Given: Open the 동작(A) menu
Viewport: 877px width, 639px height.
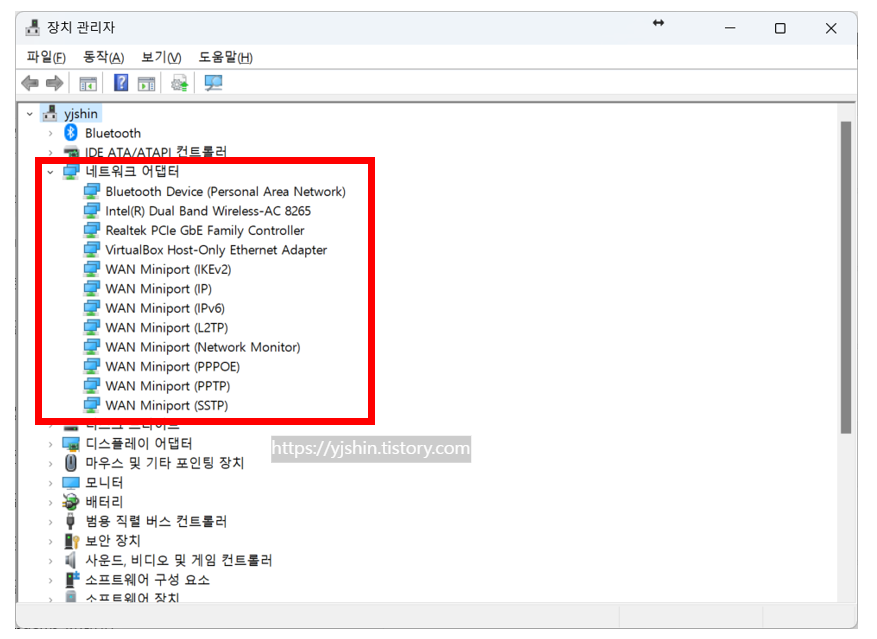Looking at the screenshot, I should (x=103, y=57).
